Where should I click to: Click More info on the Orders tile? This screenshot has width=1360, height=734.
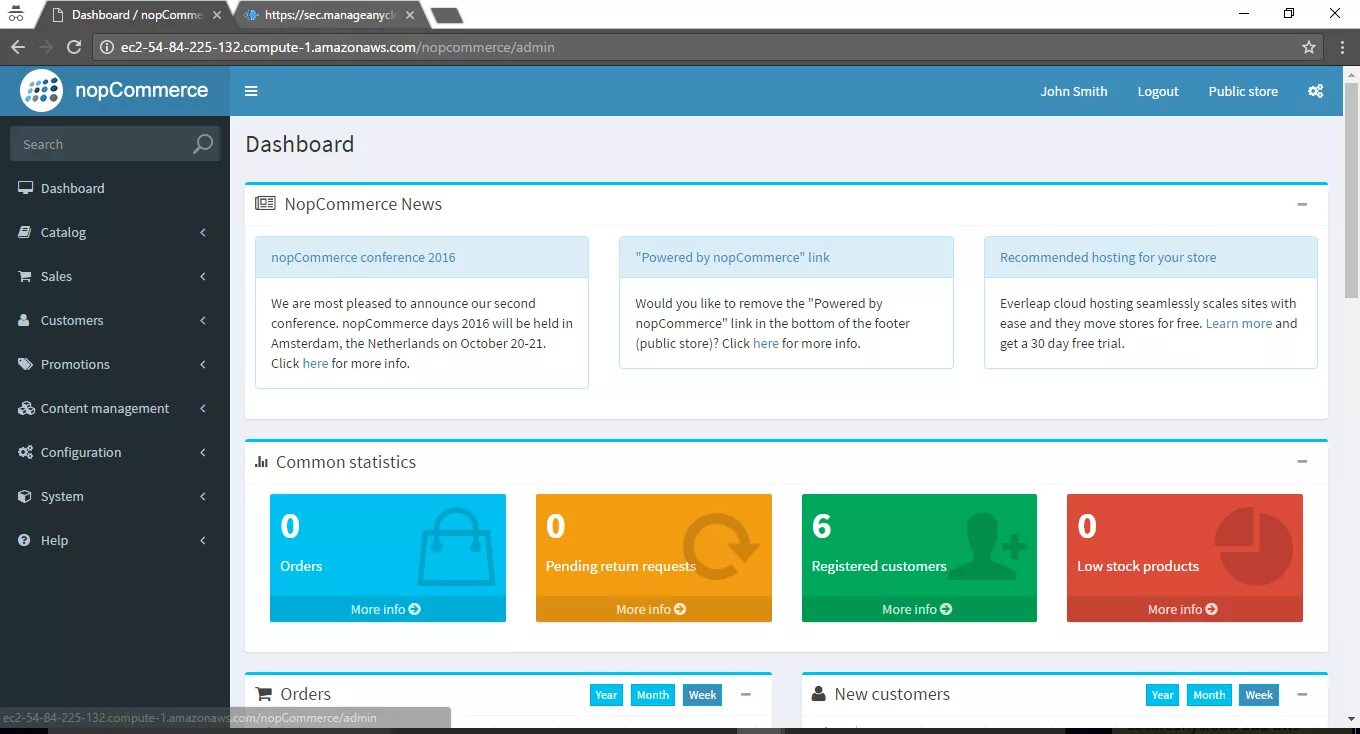(387, 609)
